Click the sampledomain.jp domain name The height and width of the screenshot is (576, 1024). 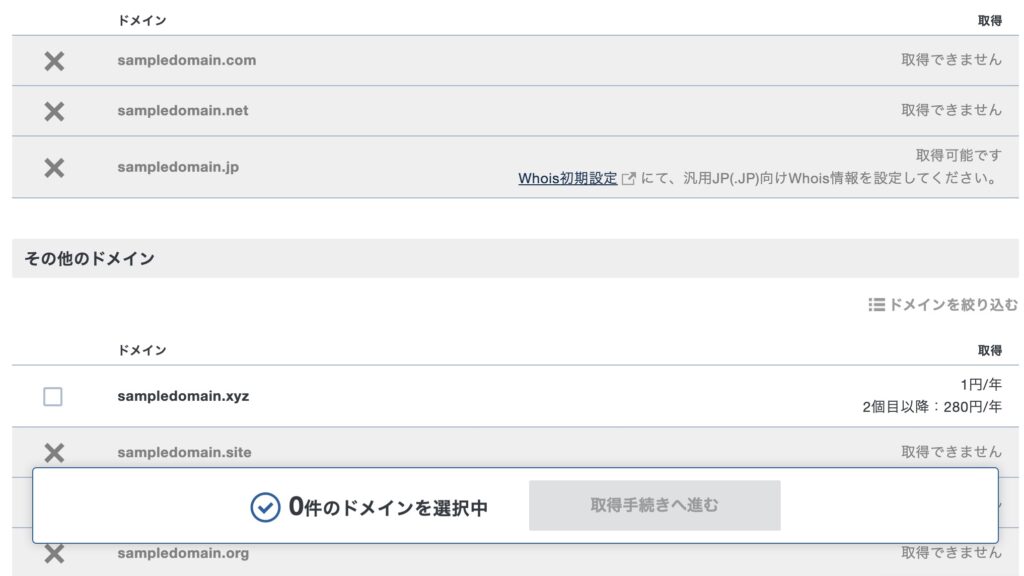pyautogui.click(x=178, y=167)
